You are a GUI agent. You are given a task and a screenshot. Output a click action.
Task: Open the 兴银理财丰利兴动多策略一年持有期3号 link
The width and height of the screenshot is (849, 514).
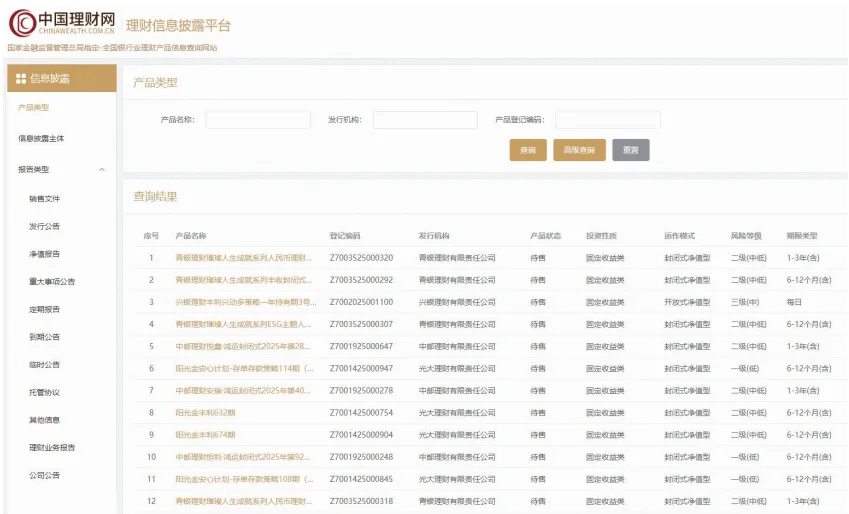pyautogui.click(x=246, y=302)
